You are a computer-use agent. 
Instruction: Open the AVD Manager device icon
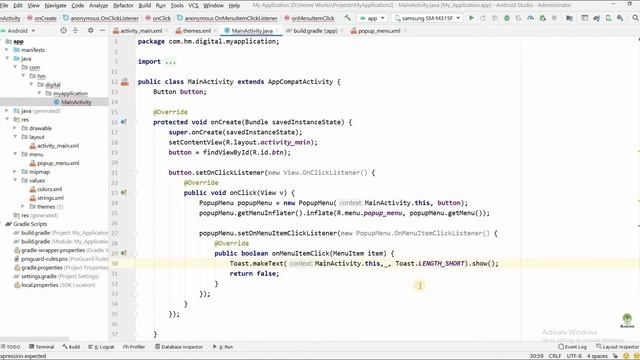(608, 18)
